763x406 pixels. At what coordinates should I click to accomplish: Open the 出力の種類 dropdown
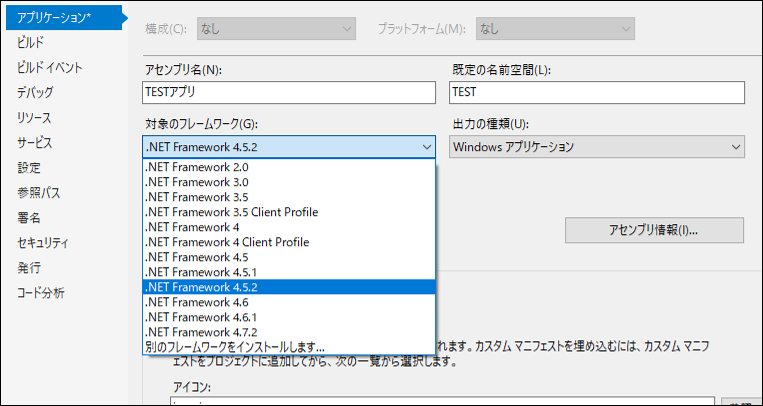point(597,147)
